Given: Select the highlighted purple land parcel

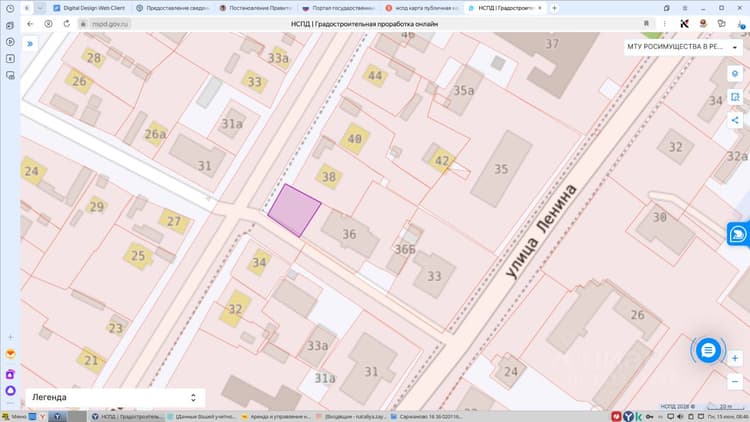Looking at the screenshot, I should 294,211.
